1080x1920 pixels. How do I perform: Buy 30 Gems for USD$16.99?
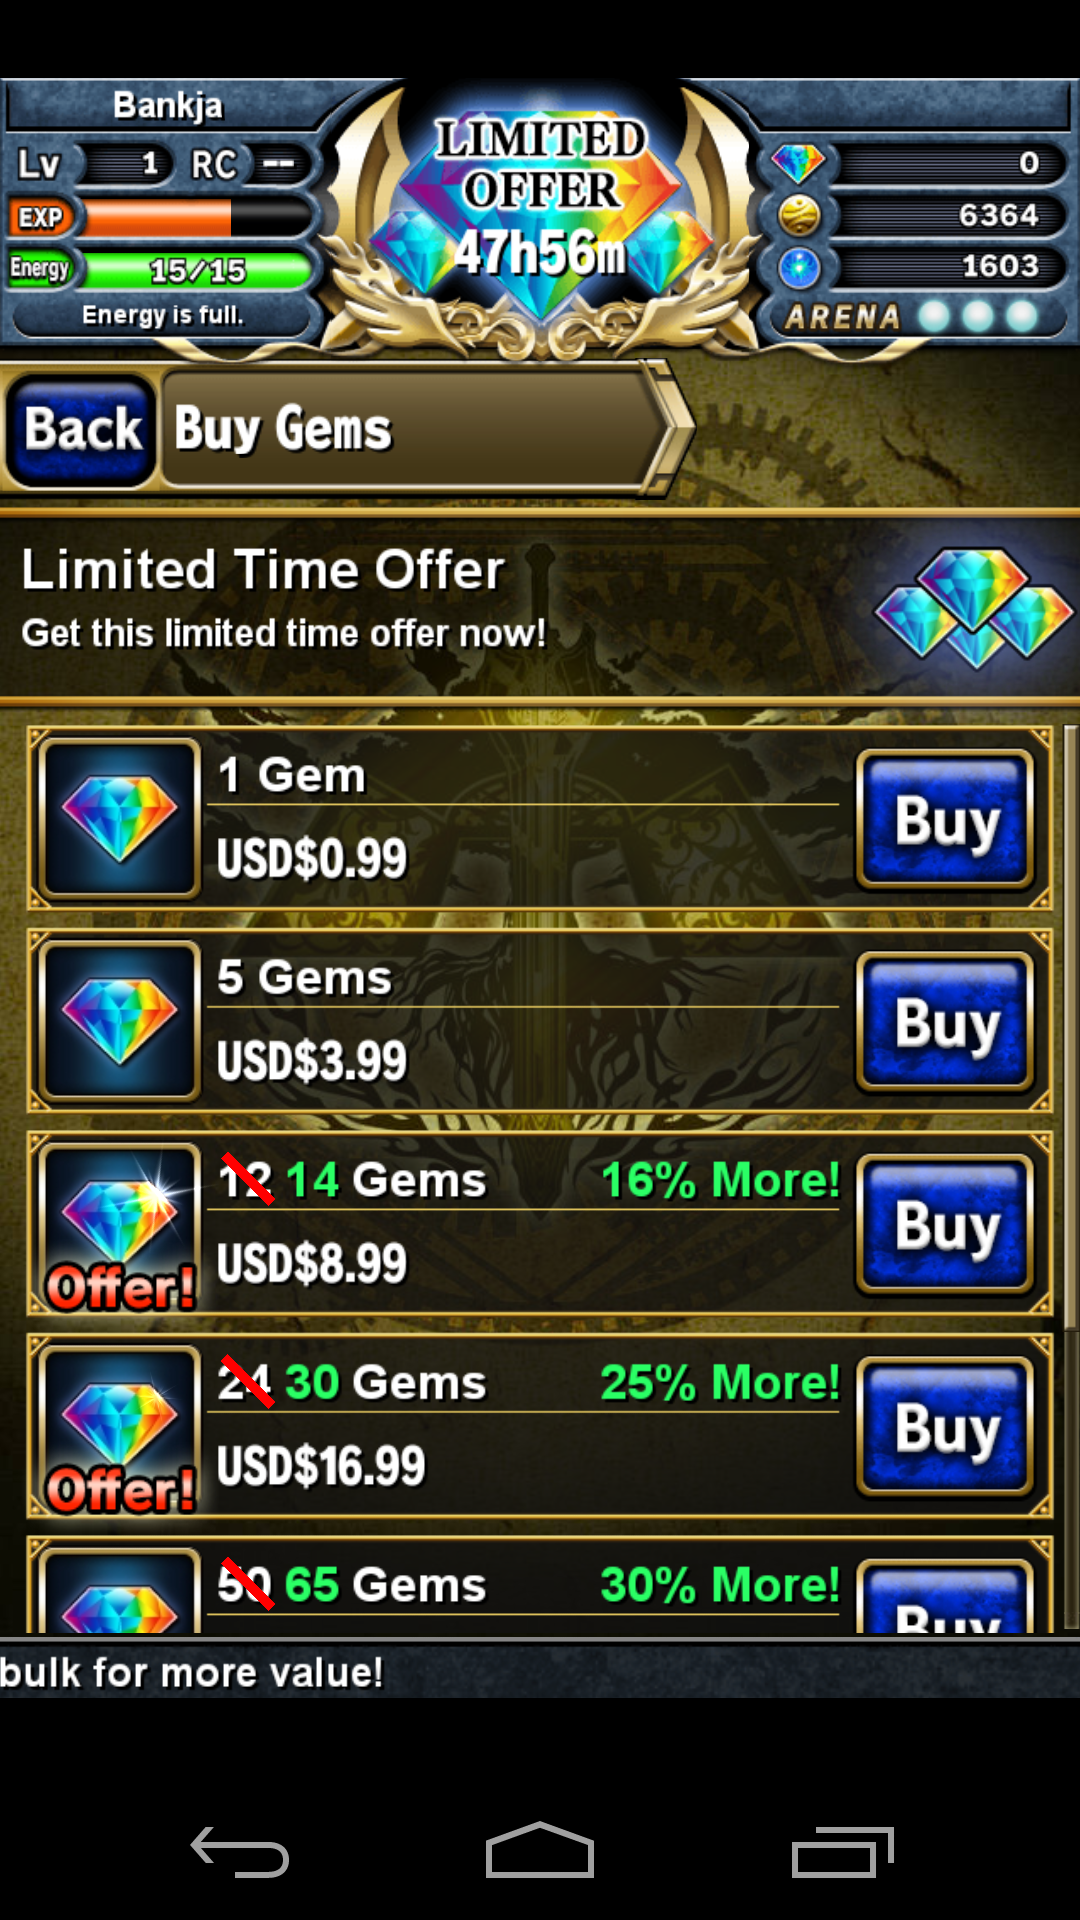945,1427
